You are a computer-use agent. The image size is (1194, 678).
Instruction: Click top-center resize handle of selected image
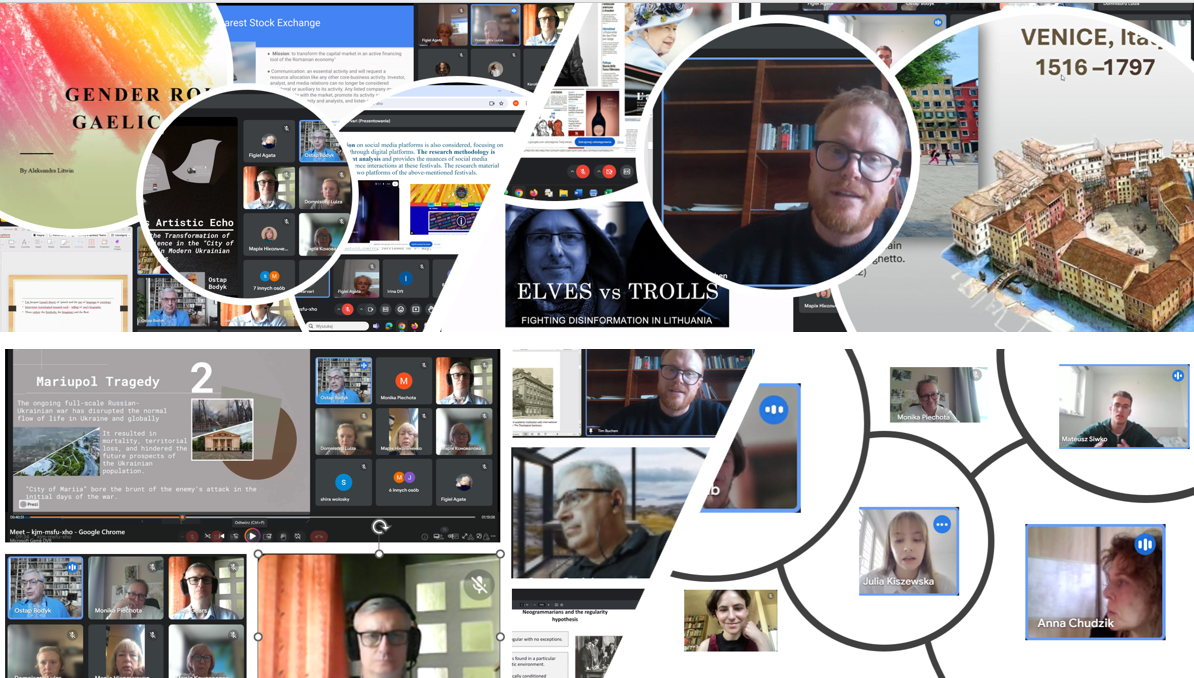(379, 554)
